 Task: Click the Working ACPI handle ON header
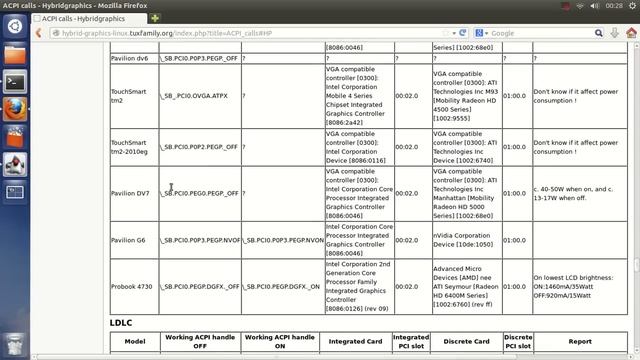280,342
